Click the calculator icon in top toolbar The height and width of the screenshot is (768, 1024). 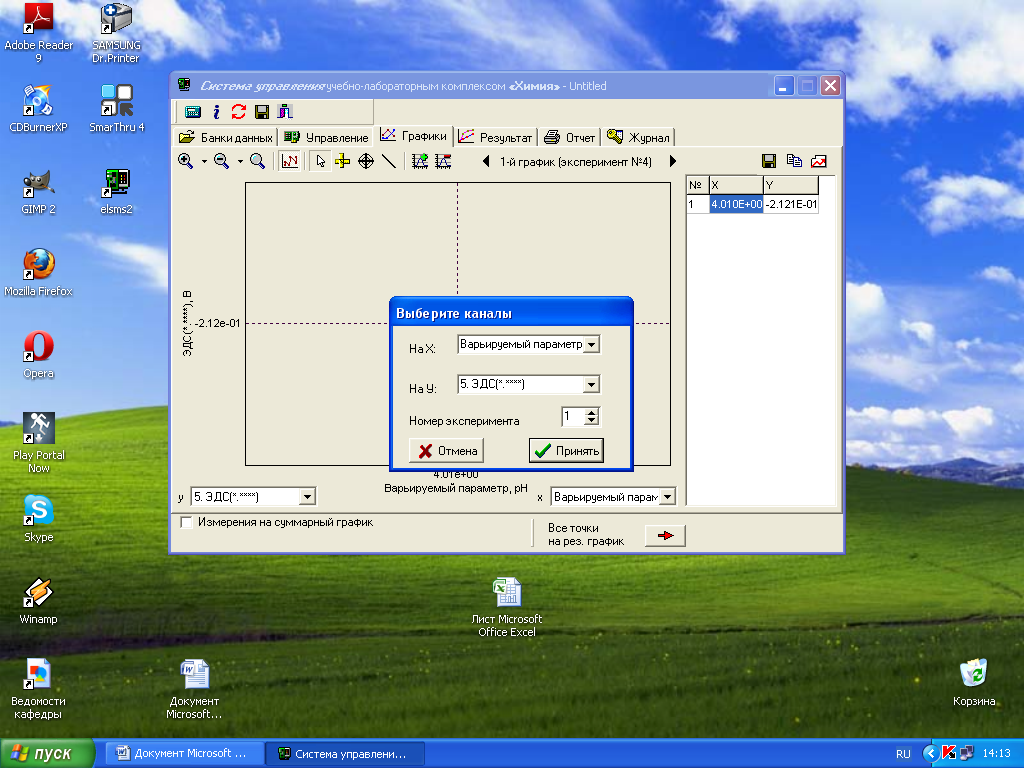[x=193, y=112]
